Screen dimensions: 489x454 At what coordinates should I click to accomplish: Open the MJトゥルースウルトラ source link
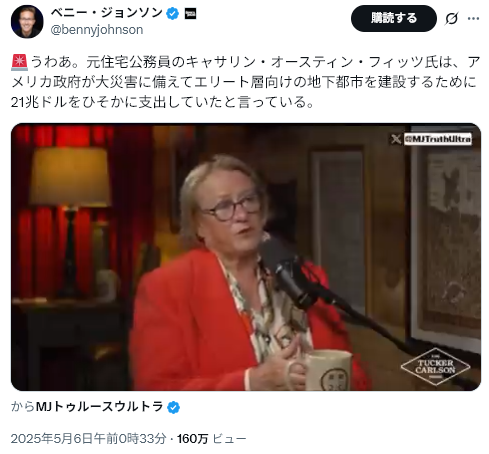click(x=99, y=407)
